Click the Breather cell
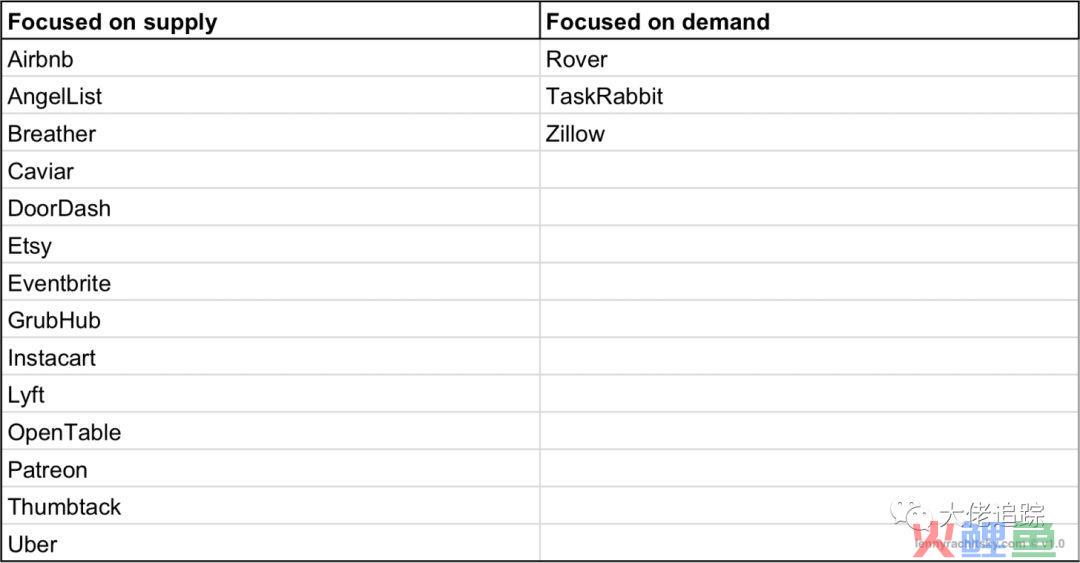 coord(270,133)
